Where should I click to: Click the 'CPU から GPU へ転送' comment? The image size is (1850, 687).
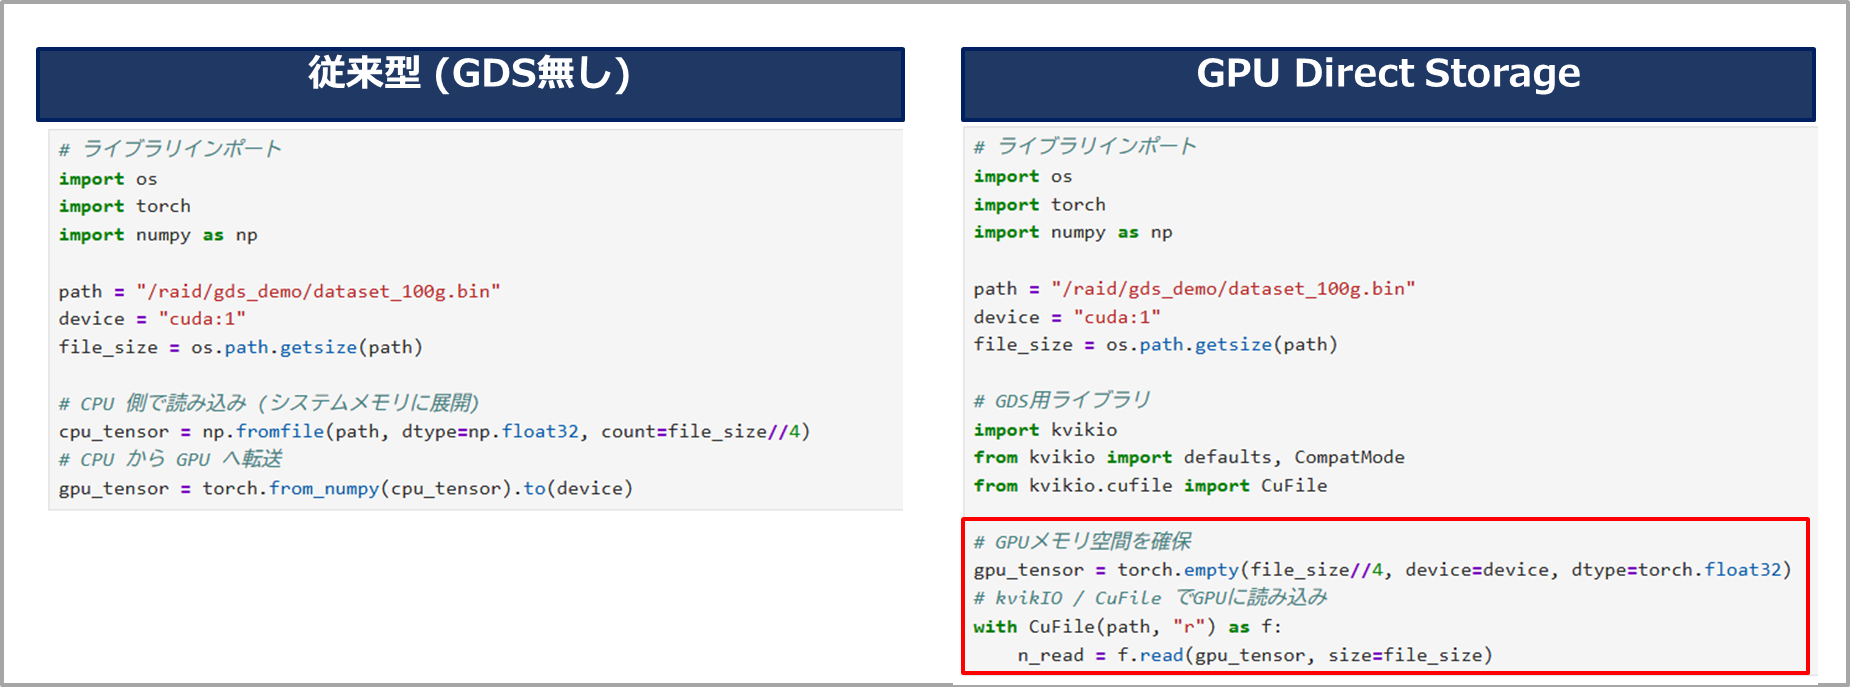[x=170, y=459]
